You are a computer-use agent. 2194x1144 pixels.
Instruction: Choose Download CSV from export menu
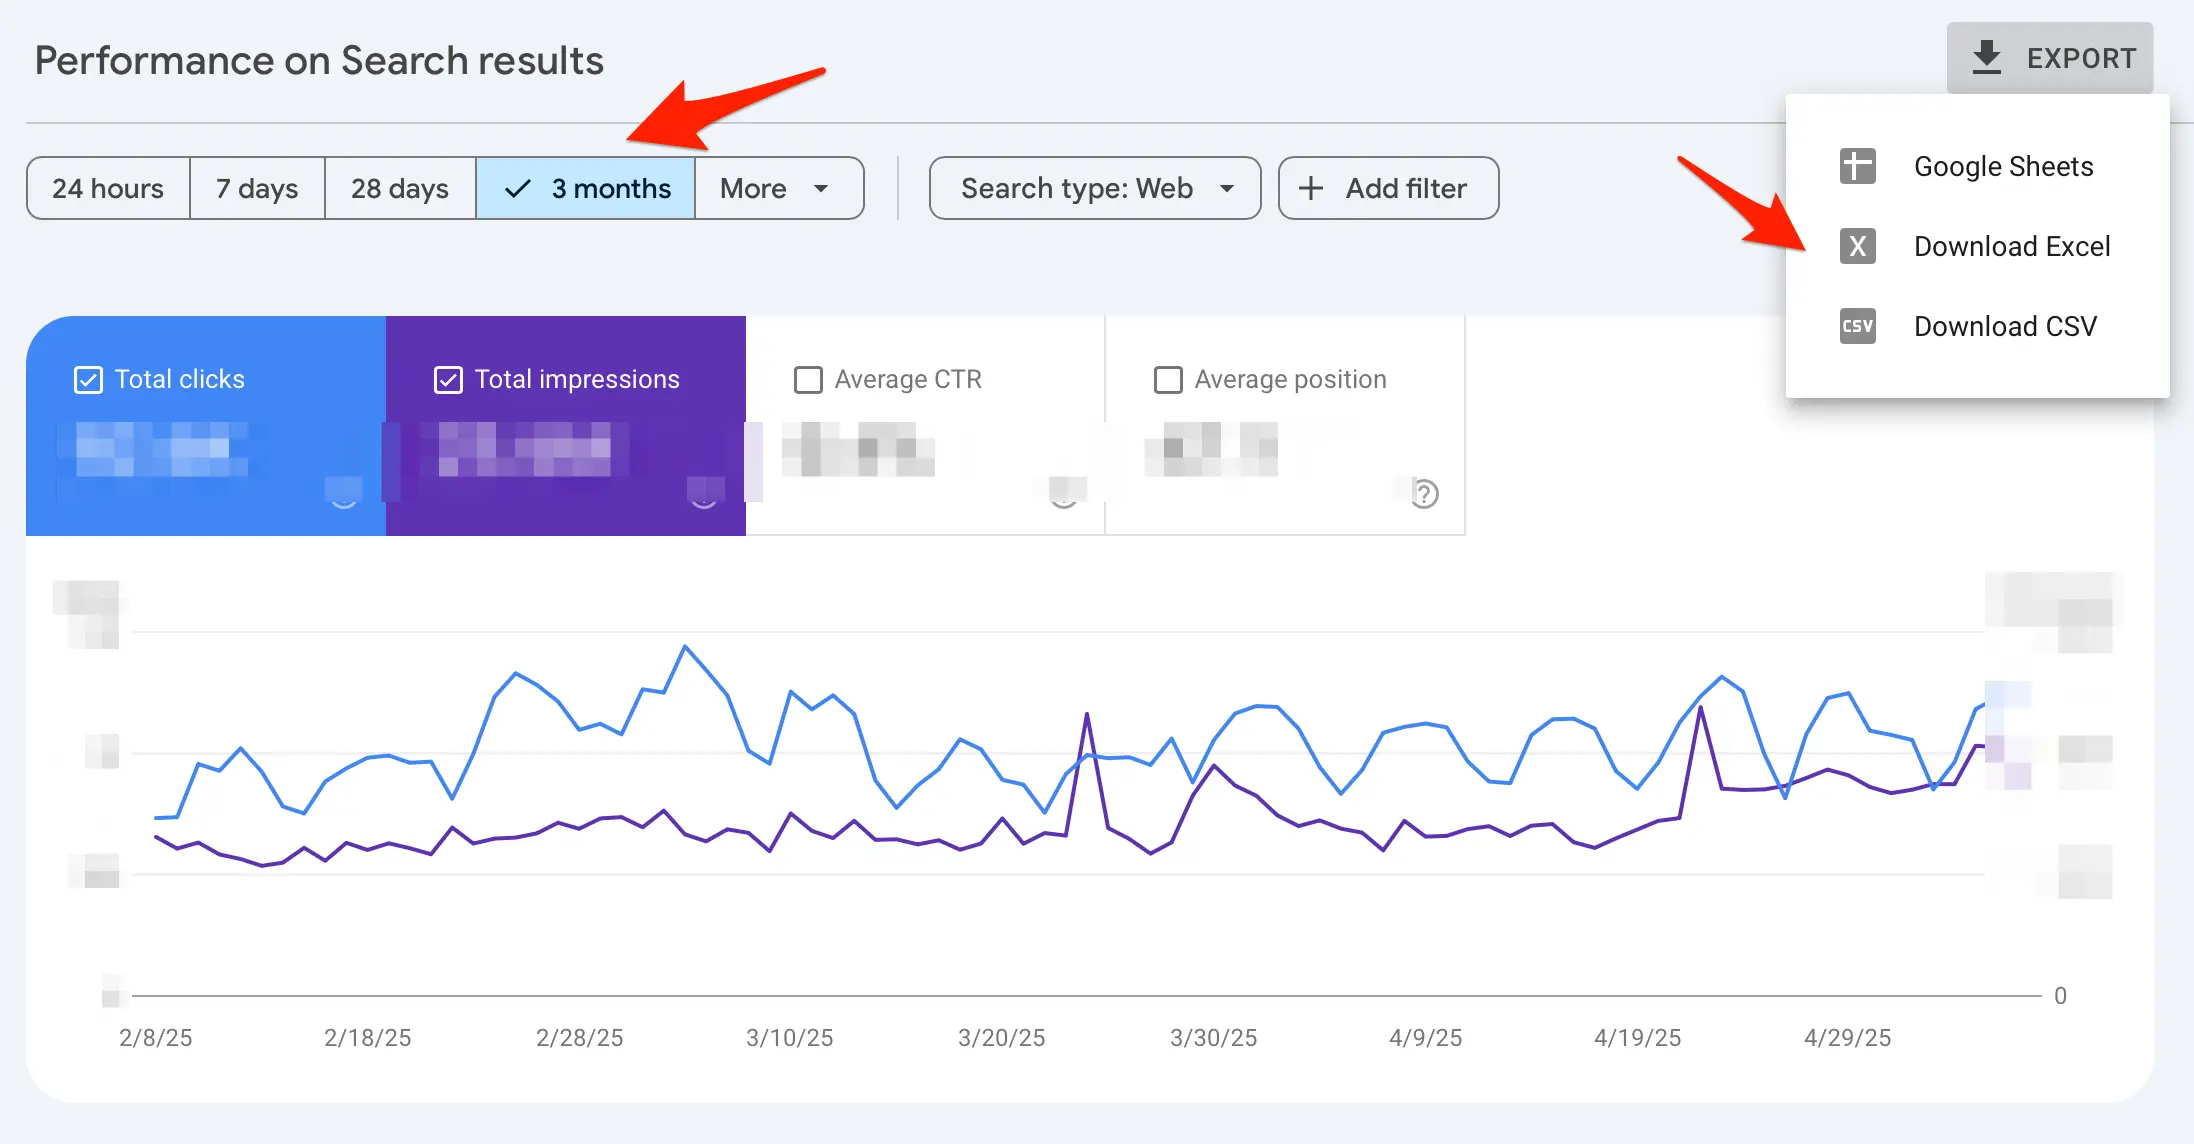pyautogui.click(x=2004, y=326)
